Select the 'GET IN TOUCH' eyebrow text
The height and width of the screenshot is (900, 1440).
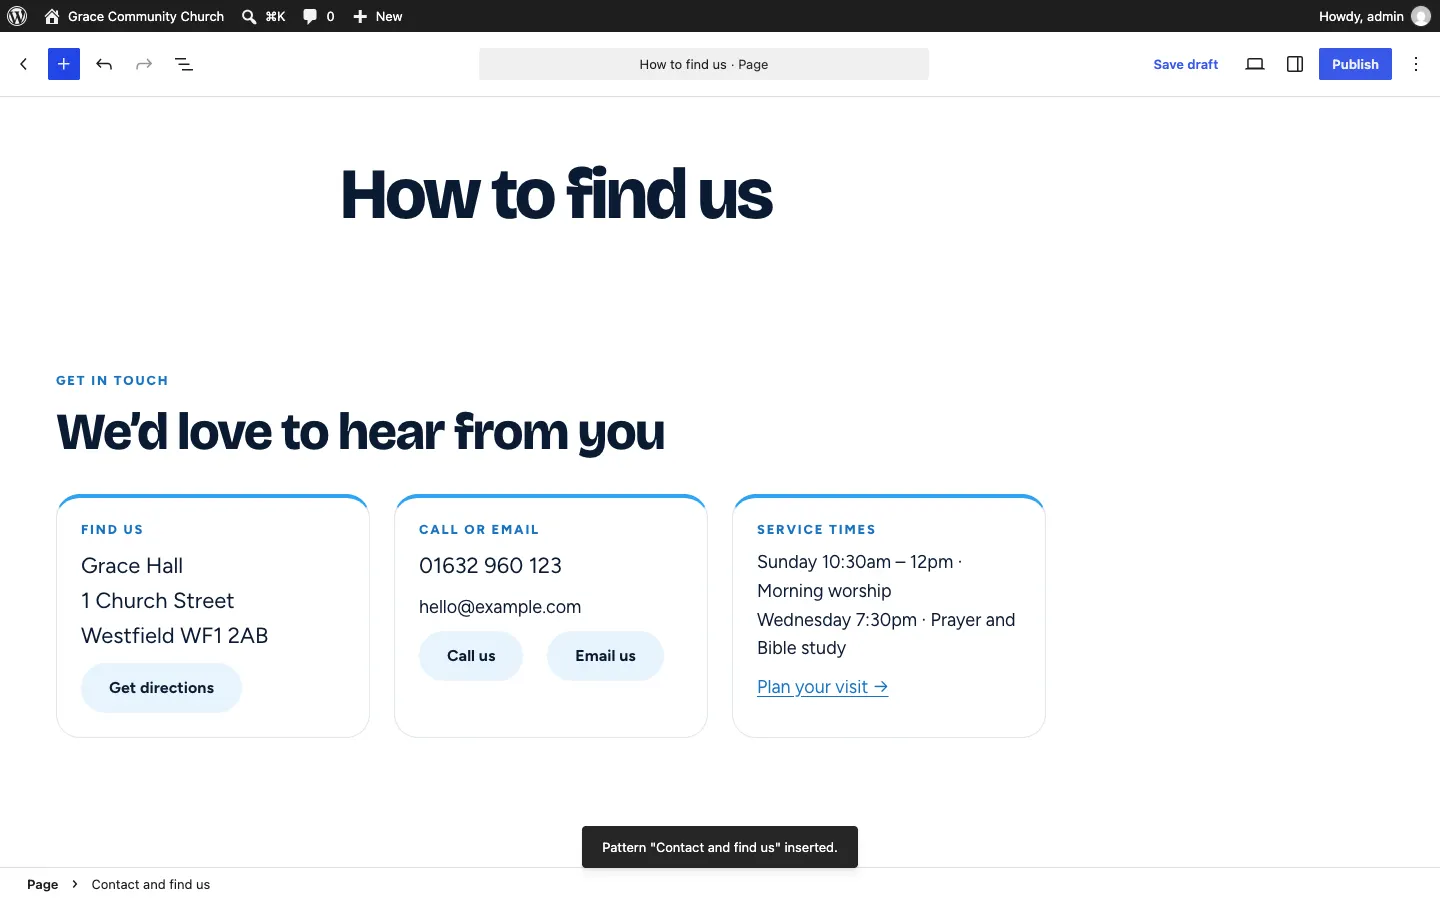112,380
